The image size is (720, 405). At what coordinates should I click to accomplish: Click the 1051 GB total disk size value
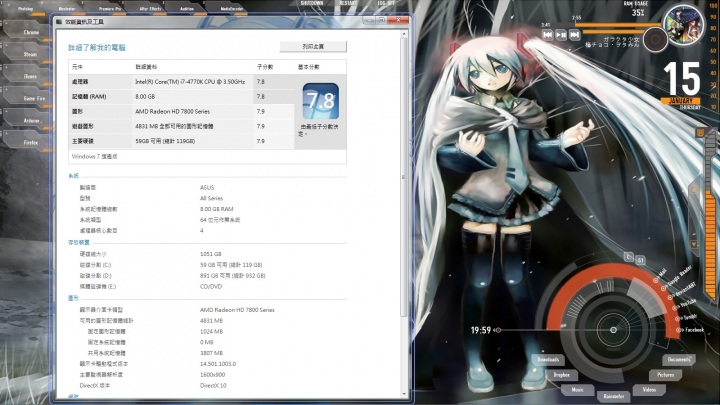pos(211,254)
